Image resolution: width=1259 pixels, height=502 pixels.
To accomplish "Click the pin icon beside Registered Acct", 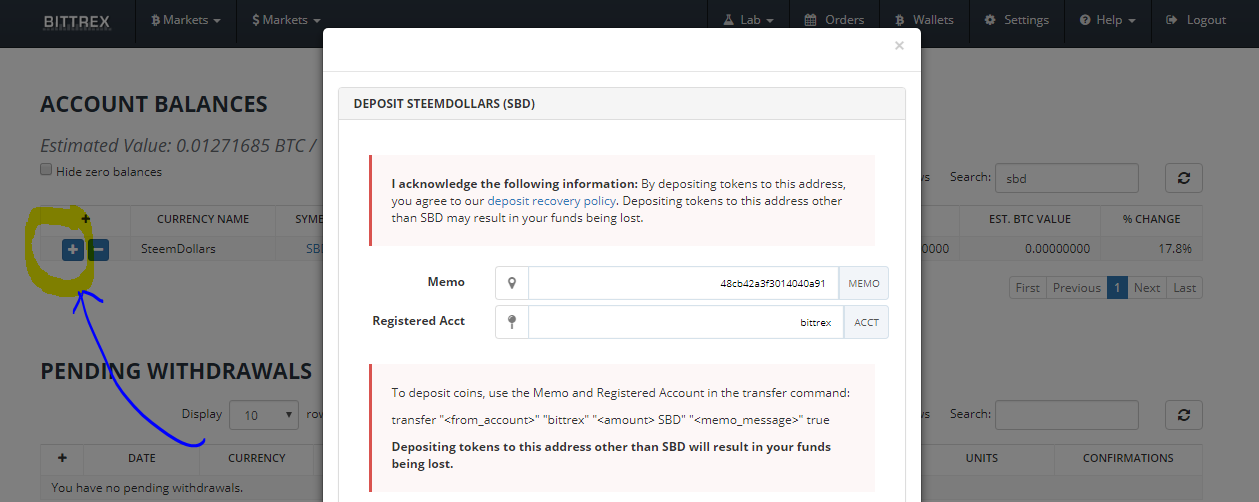I will pos(512,322).
